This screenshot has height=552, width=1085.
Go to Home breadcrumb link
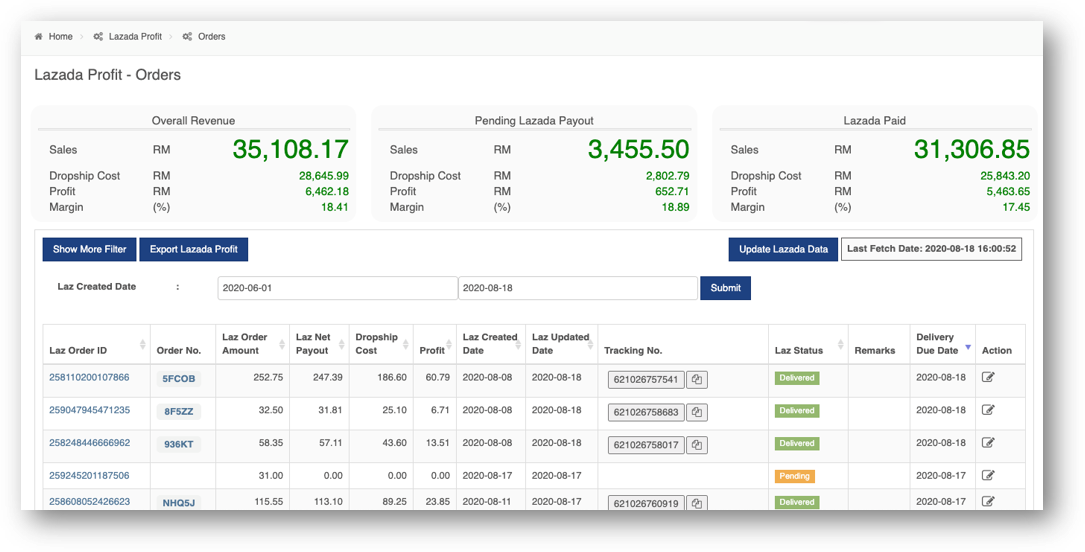click(x=60, y=37)
